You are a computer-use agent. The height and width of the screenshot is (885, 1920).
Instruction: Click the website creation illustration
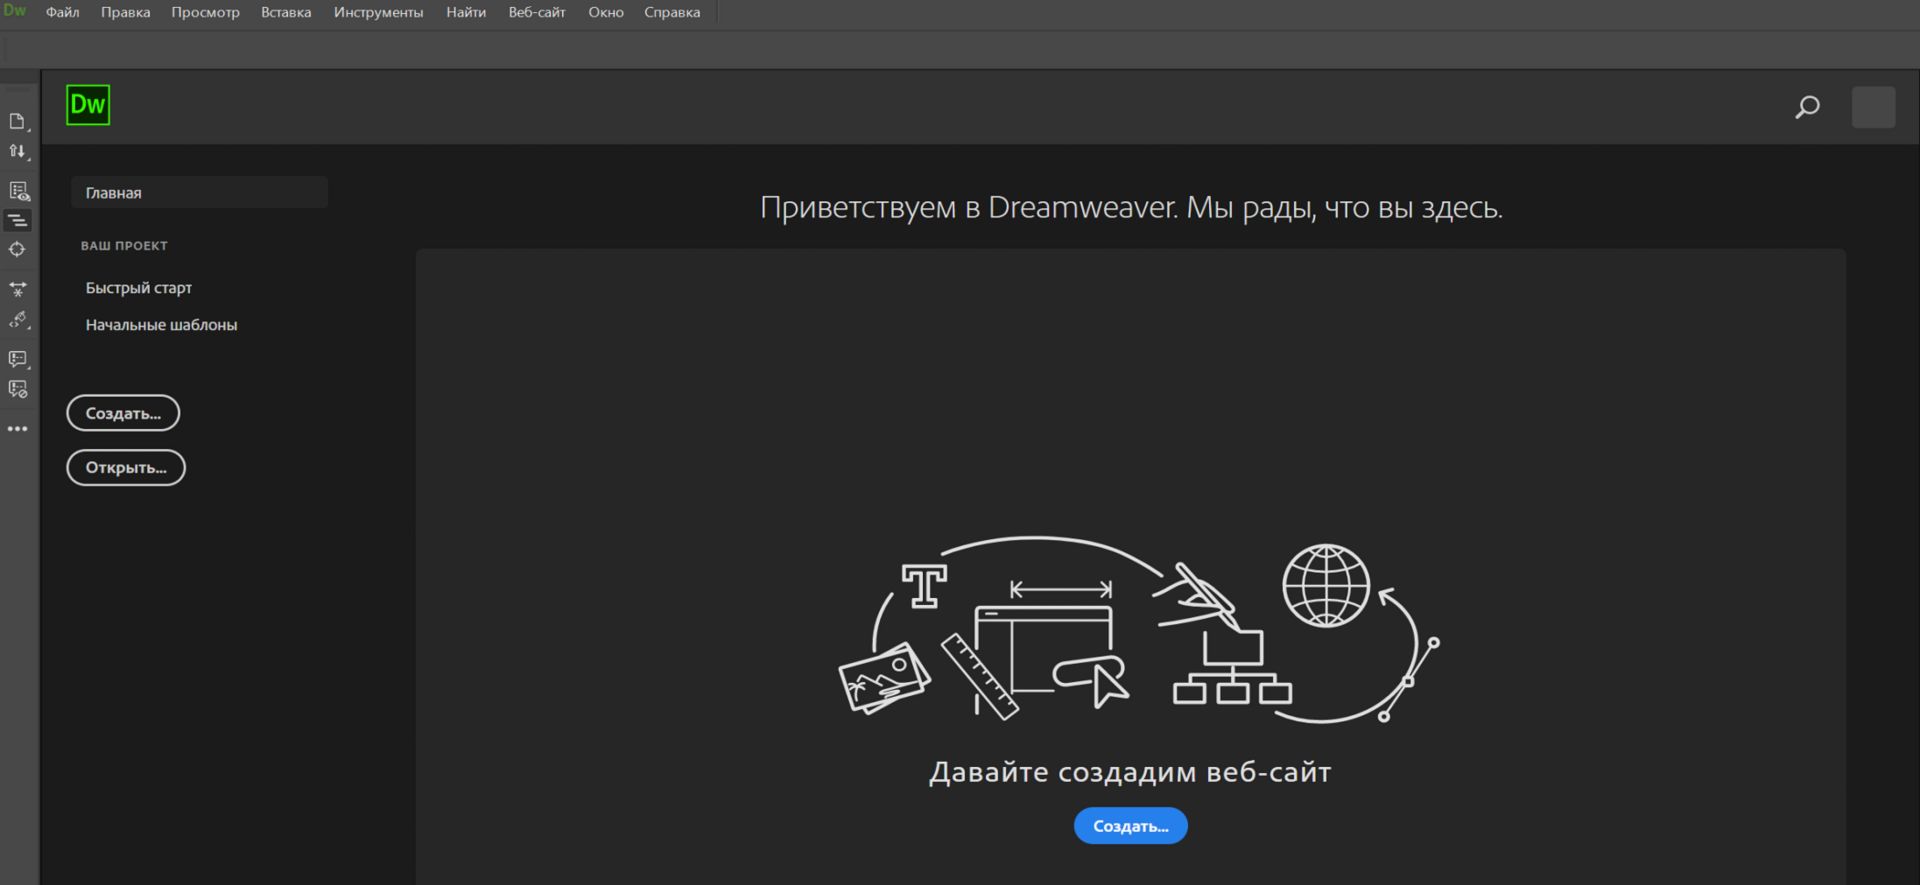1138,629
